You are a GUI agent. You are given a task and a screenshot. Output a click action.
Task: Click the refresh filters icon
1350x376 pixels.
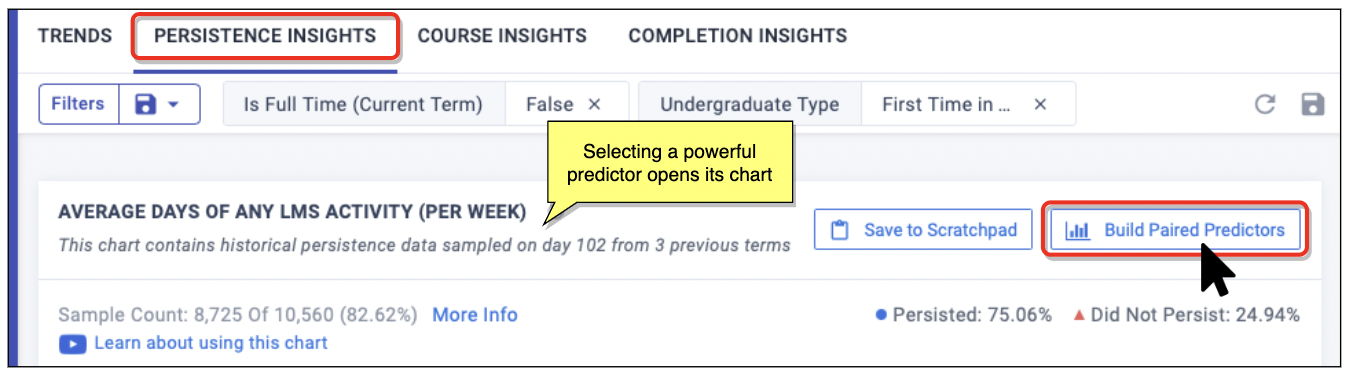point(1265,104)
